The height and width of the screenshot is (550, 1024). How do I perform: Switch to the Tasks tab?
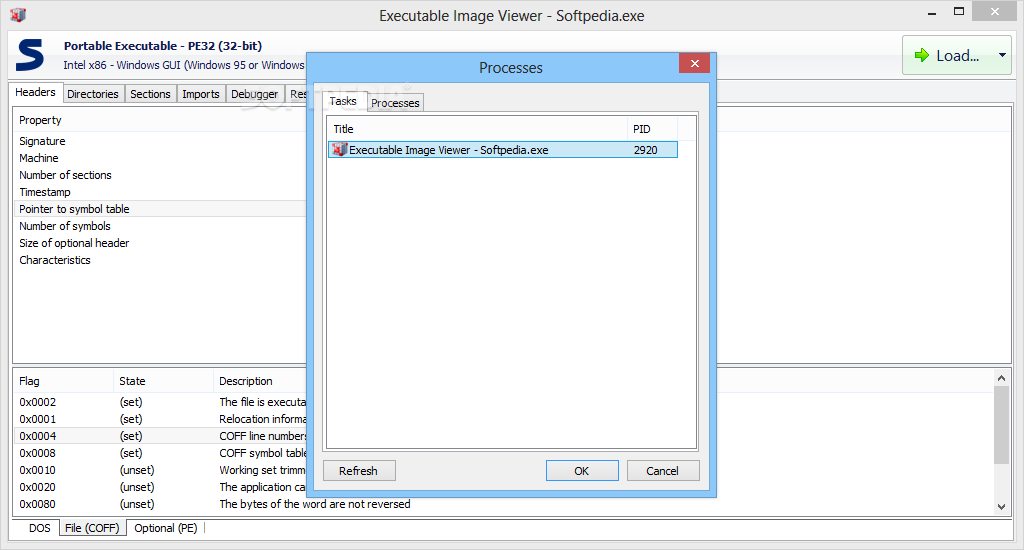pyautogui.click(x=343, y=101)
